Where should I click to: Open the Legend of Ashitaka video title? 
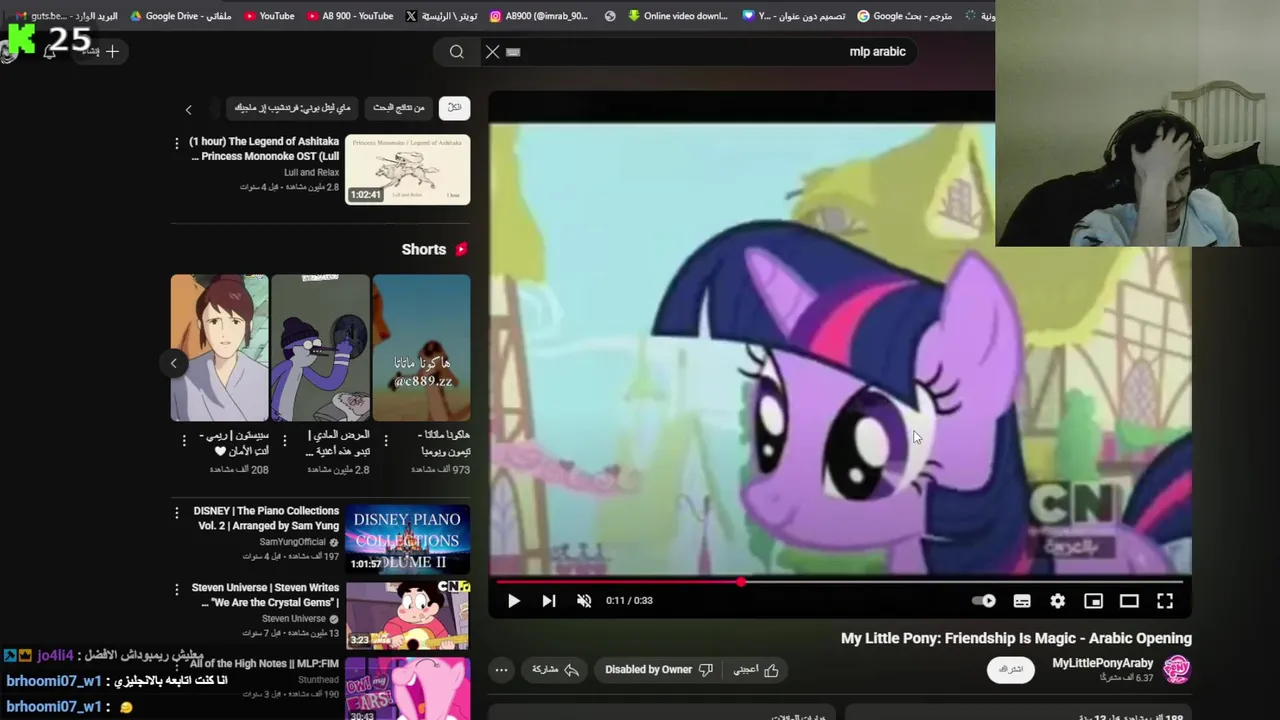[x=264, y=149]
